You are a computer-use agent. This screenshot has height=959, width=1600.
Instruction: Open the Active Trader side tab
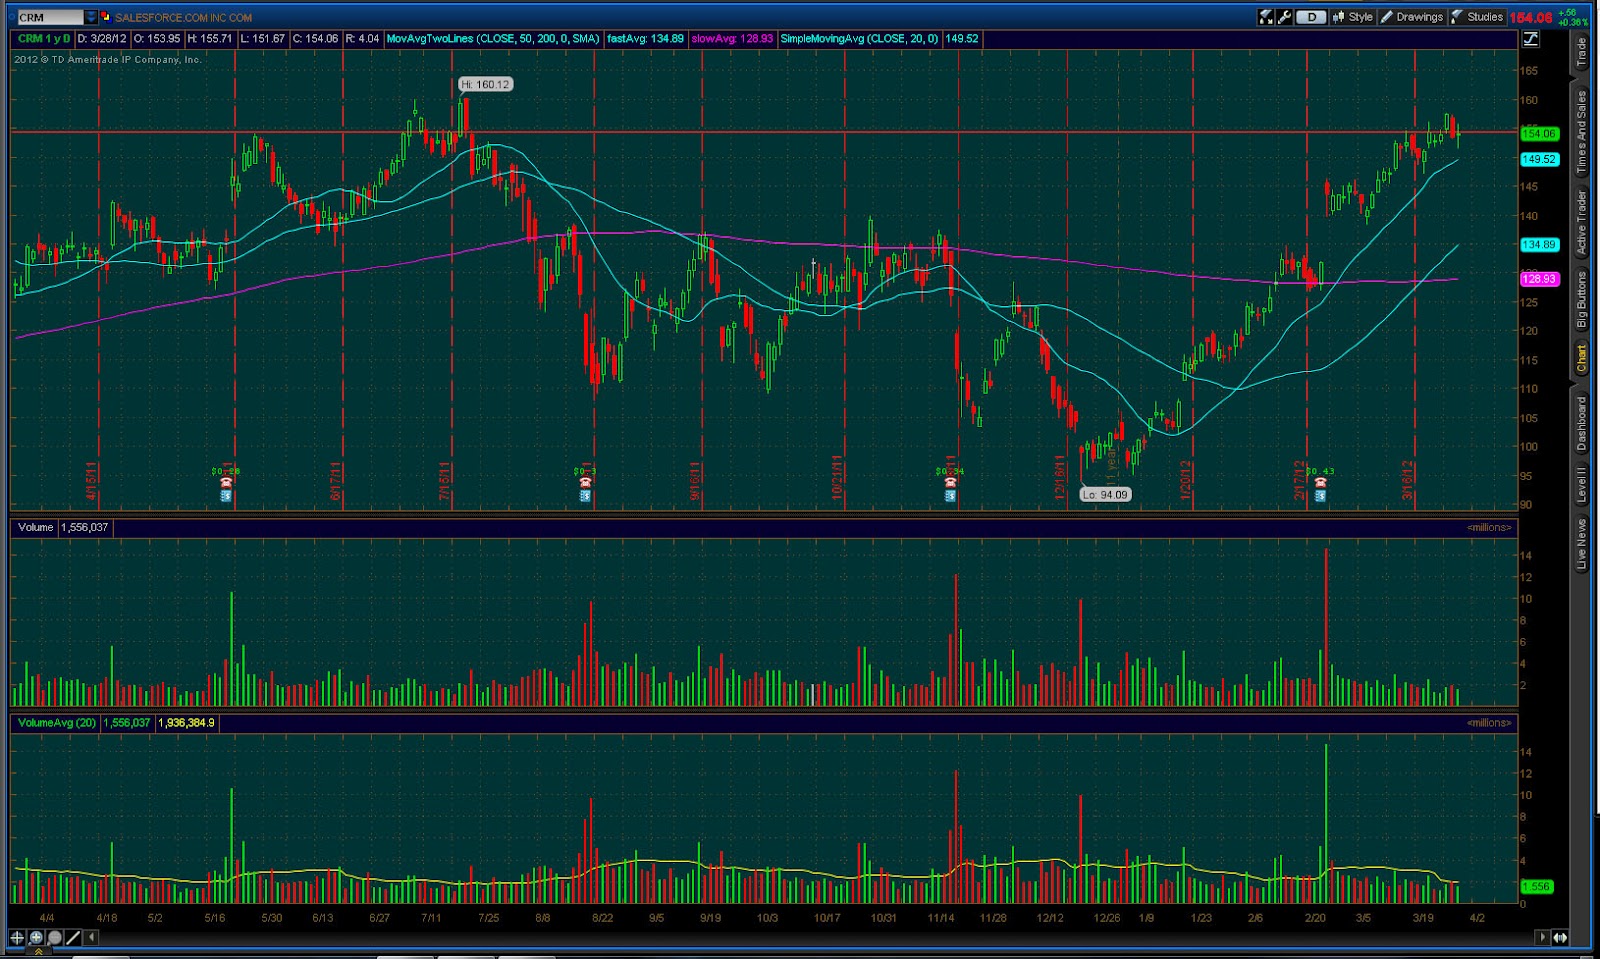click(x=1581, y=221)
